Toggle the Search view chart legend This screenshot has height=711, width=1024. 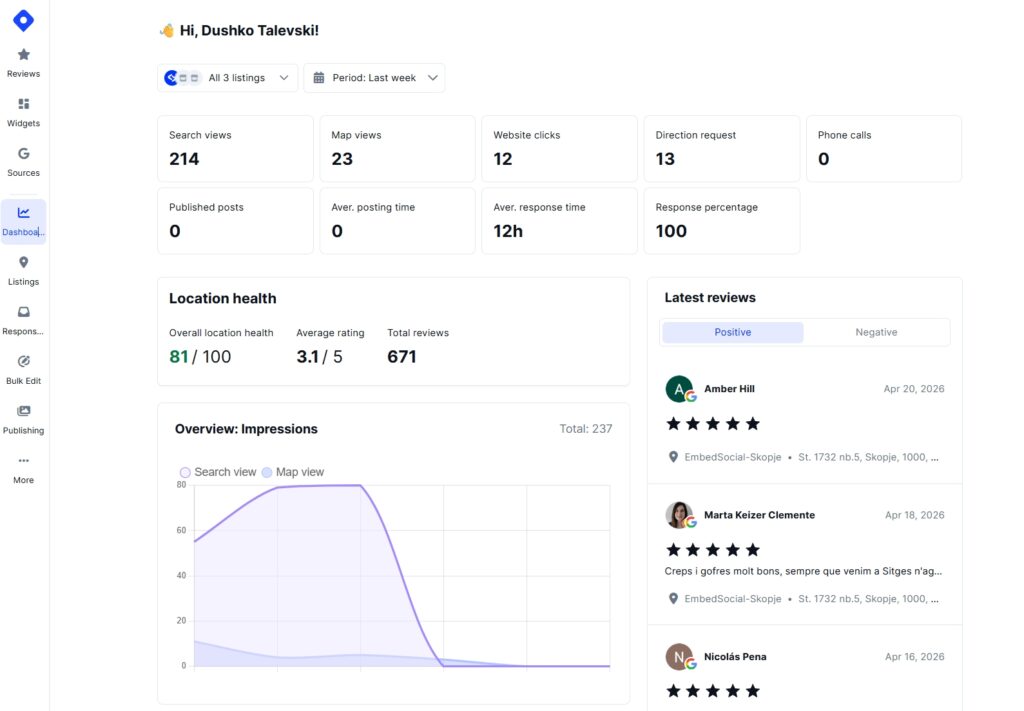[218, 472]
